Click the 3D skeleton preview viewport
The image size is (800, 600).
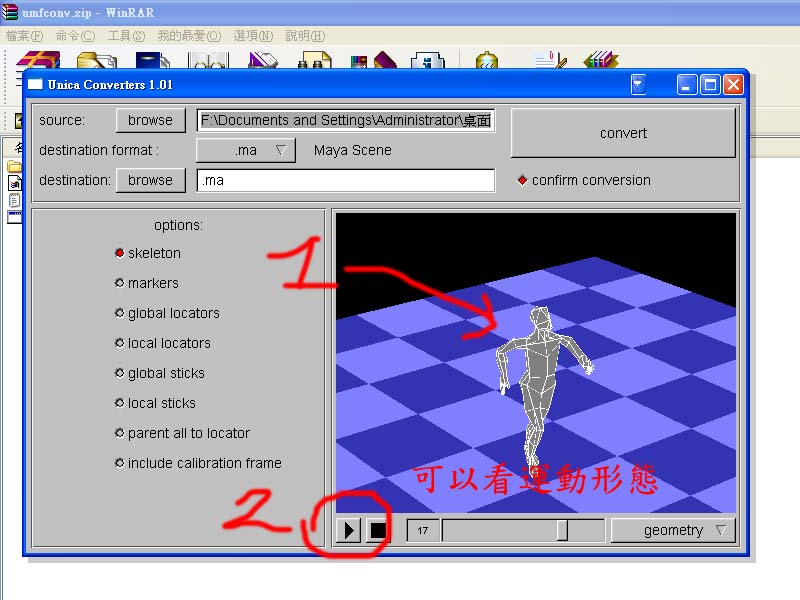[536, 363]
